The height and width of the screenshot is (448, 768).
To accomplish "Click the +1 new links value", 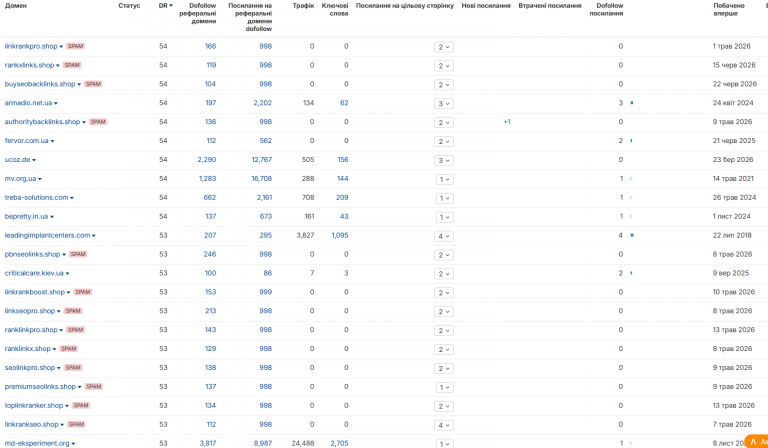I will 507,122.
